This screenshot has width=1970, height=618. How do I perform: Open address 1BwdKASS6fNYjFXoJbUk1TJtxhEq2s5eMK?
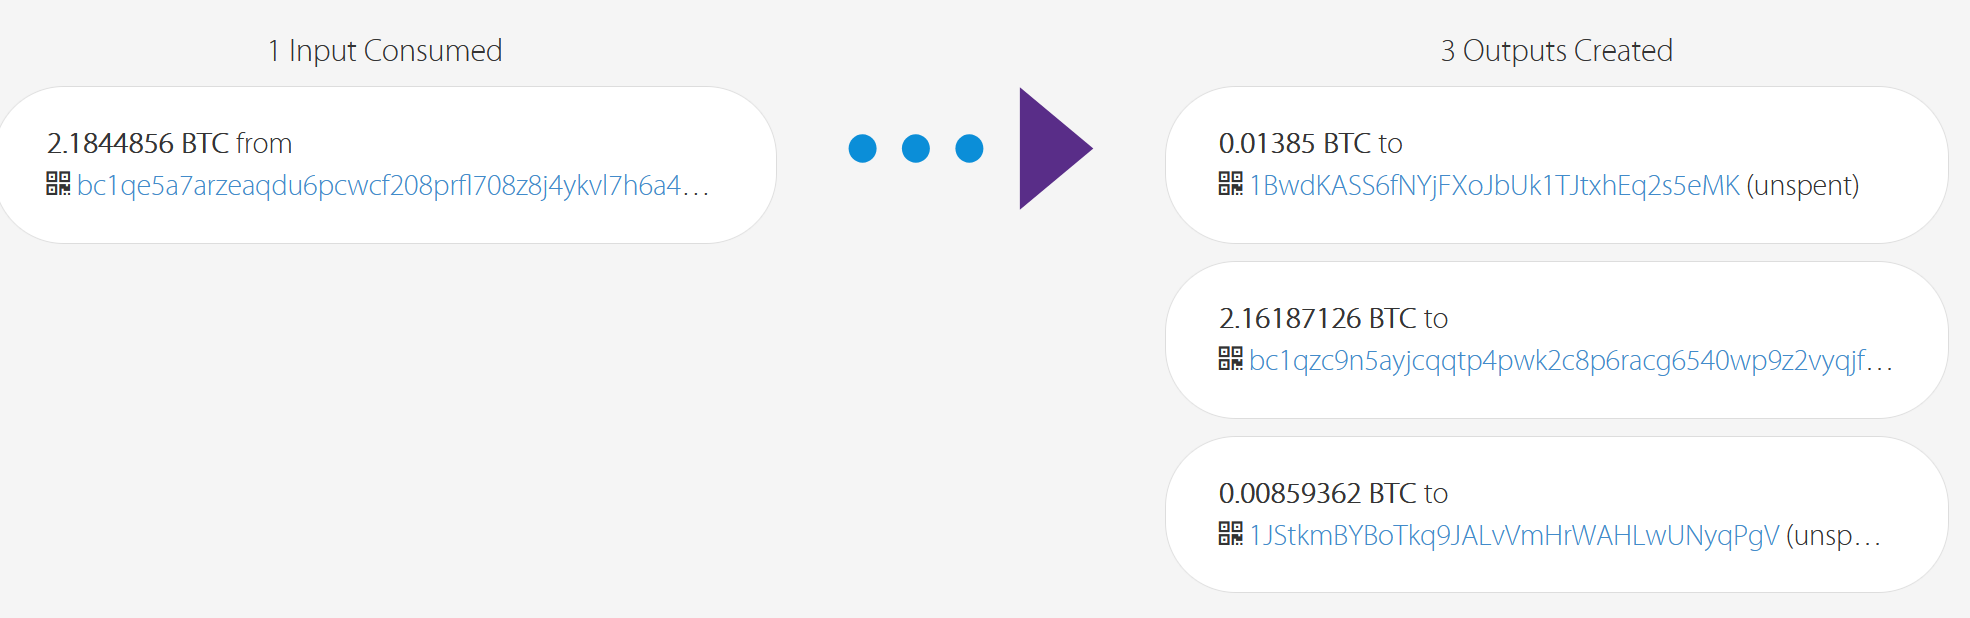click(1494, 186)
